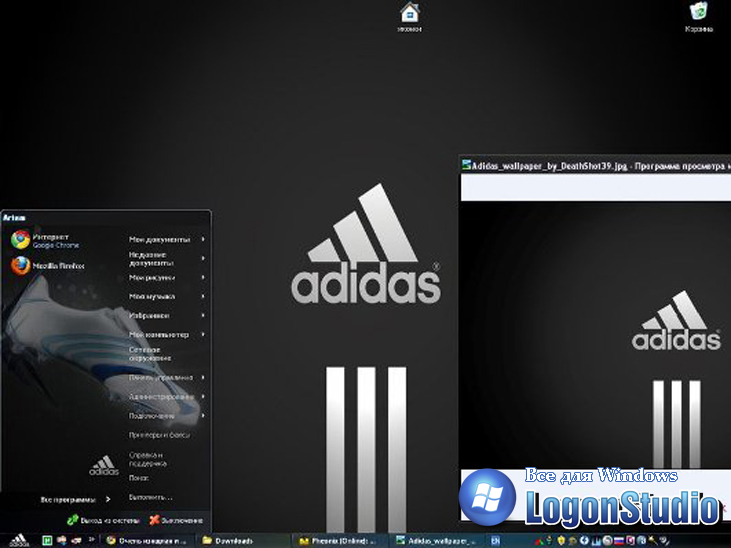
Task: Open the home icon on the desktop
Action: tap(409, 17)
